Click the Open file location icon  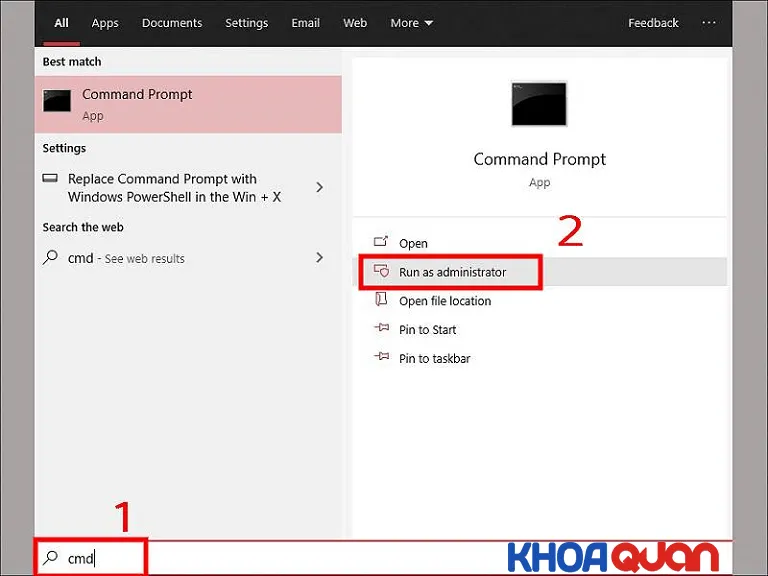(381, 299)
